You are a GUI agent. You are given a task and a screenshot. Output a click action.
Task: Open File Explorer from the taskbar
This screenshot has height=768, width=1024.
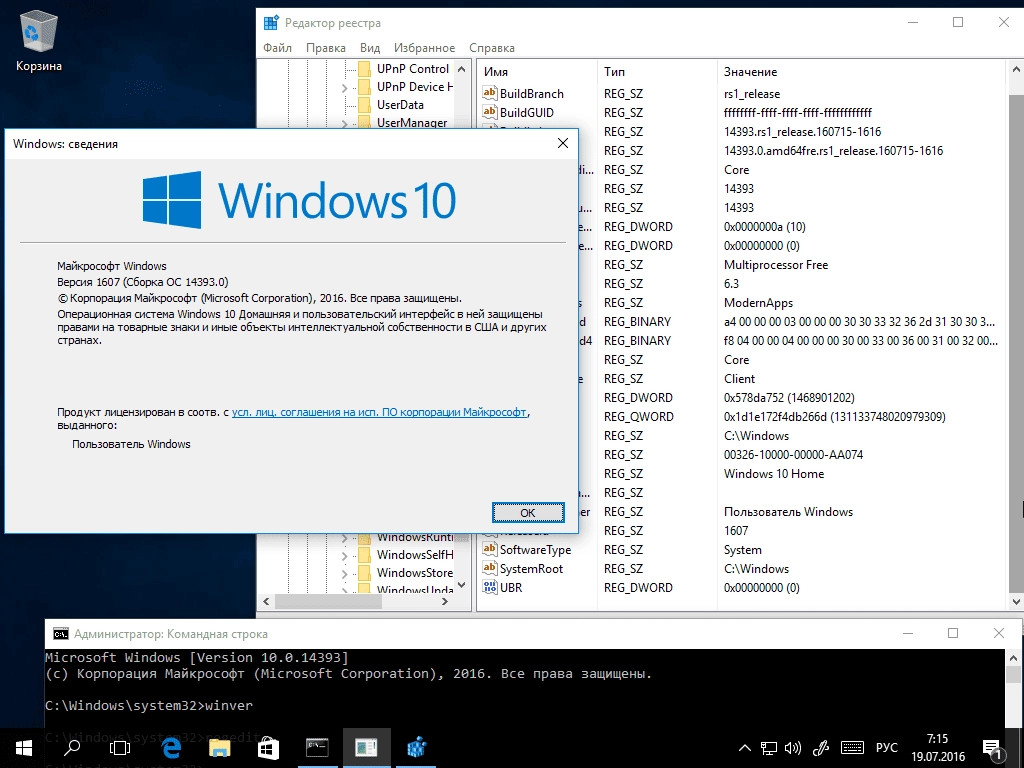(x=219, y=748)
